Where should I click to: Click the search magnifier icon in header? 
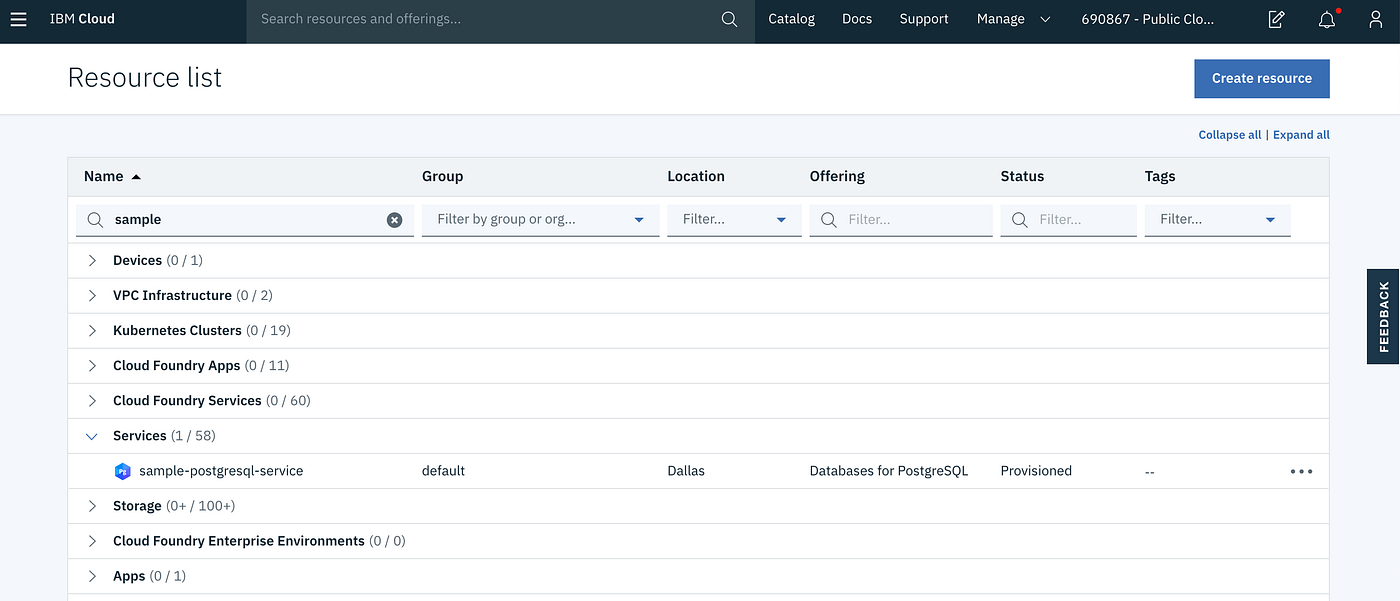point(729,19)
